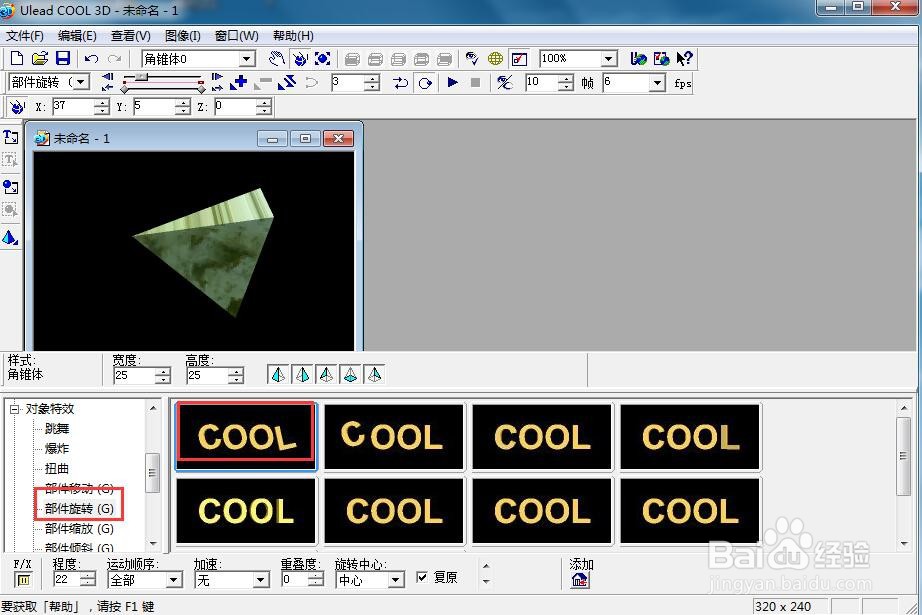Screen dimensions: 922x615
Task: Click the key frame diamond at the left end of the timeline
Action: pos(125,88)
